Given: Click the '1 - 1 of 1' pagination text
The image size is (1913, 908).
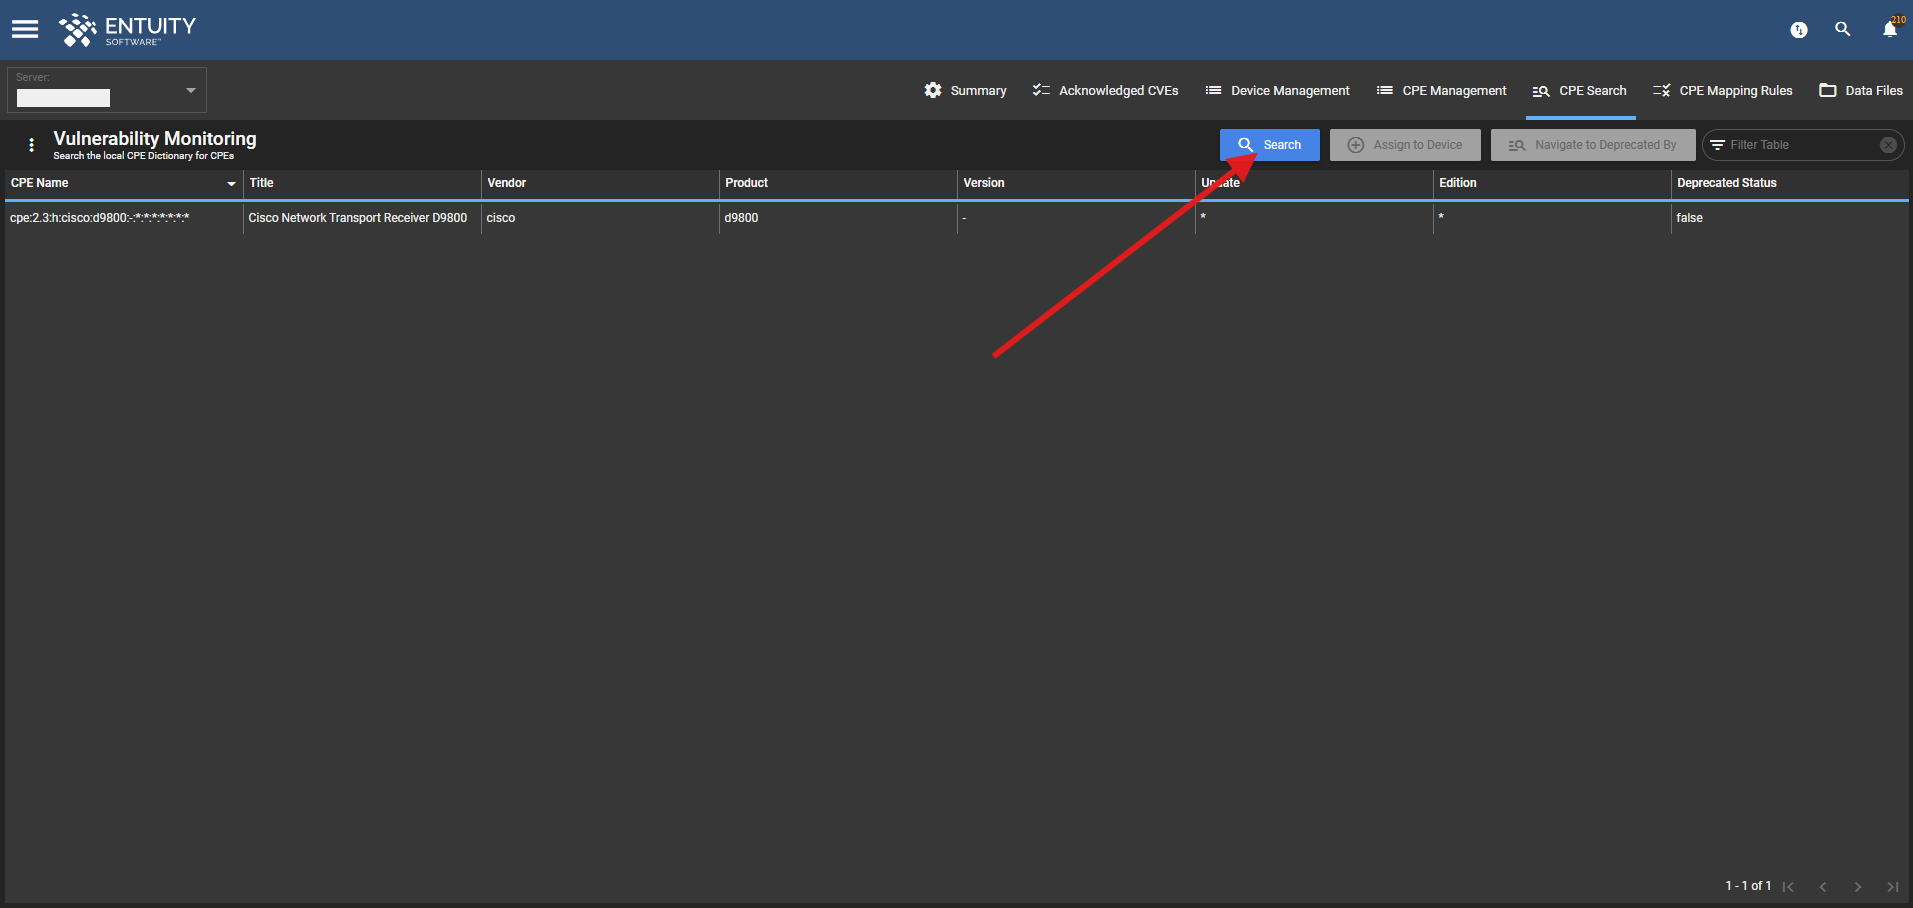Looking at the screenshot, I should point(1748,886).
